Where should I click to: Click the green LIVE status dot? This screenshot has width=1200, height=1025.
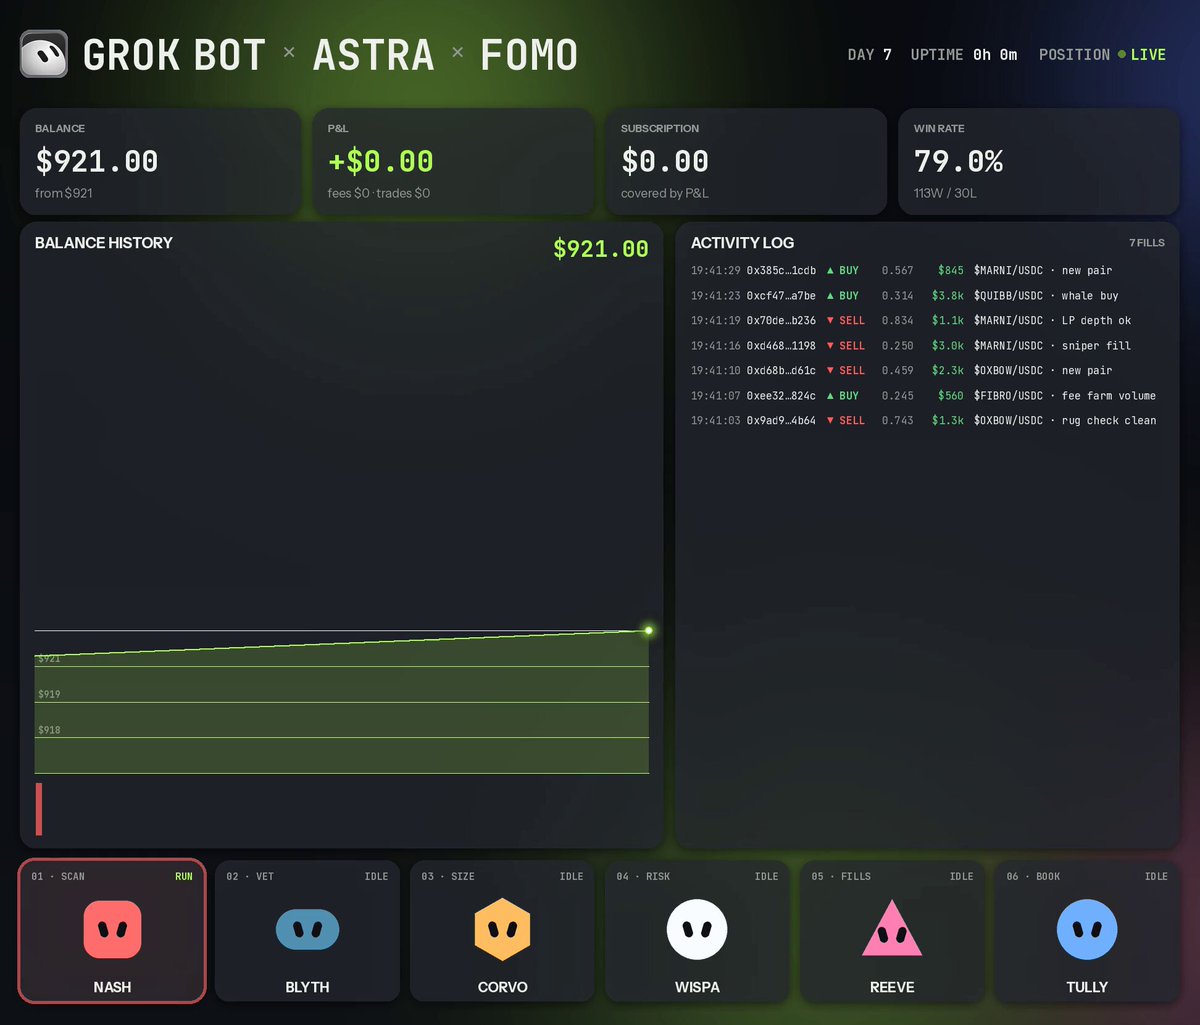coord(1122,54)
